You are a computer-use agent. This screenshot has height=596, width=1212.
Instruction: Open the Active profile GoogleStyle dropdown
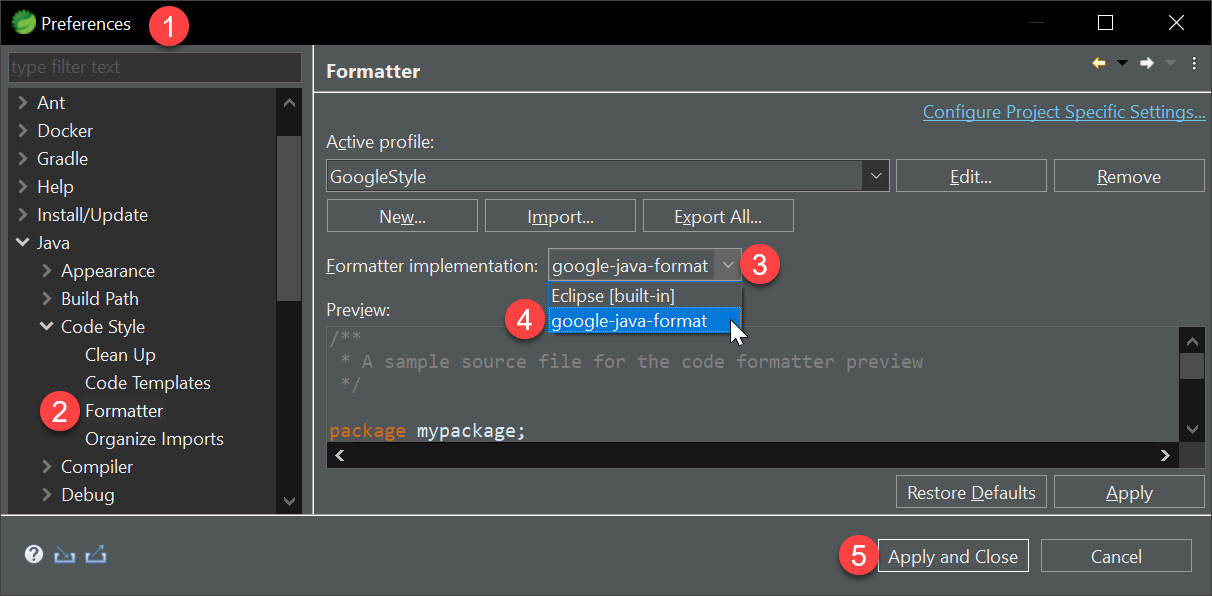tap(607, 176)
